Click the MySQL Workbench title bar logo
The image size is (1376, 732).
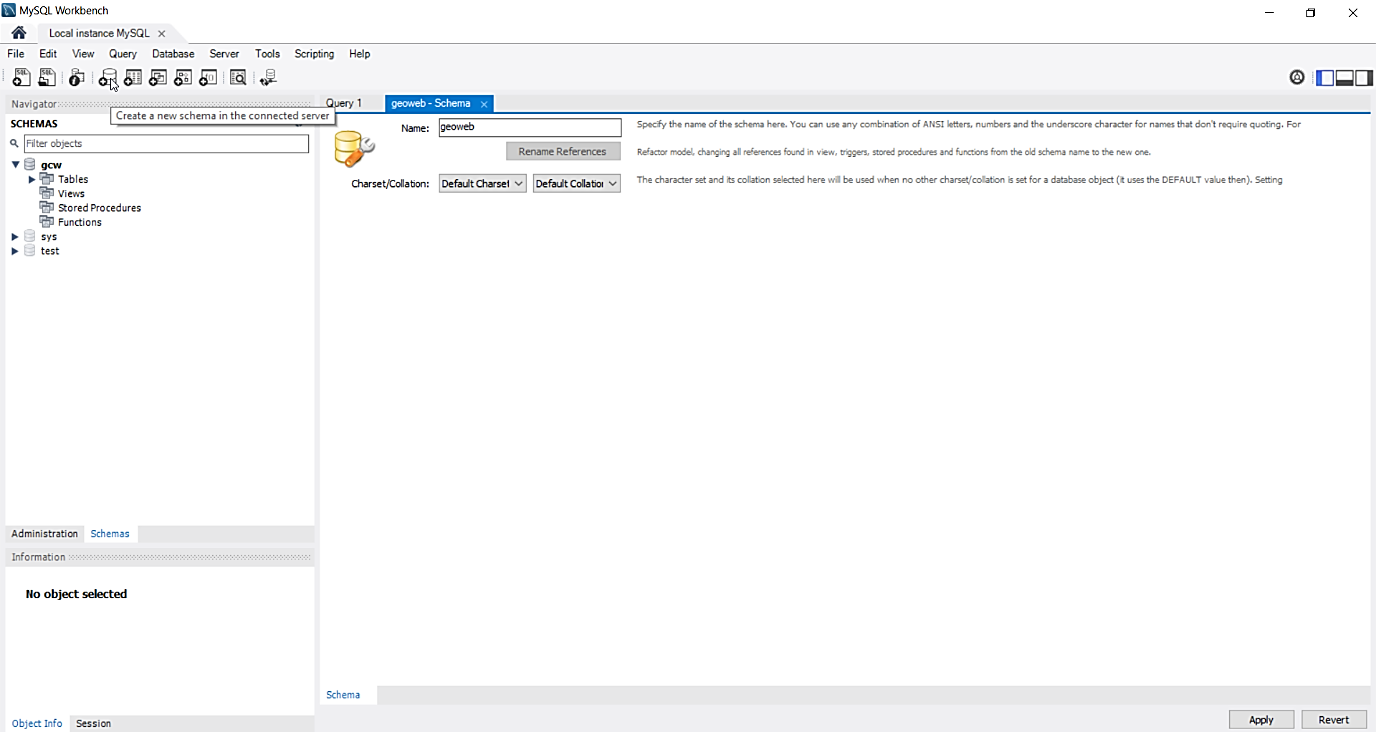coord(9,10)
